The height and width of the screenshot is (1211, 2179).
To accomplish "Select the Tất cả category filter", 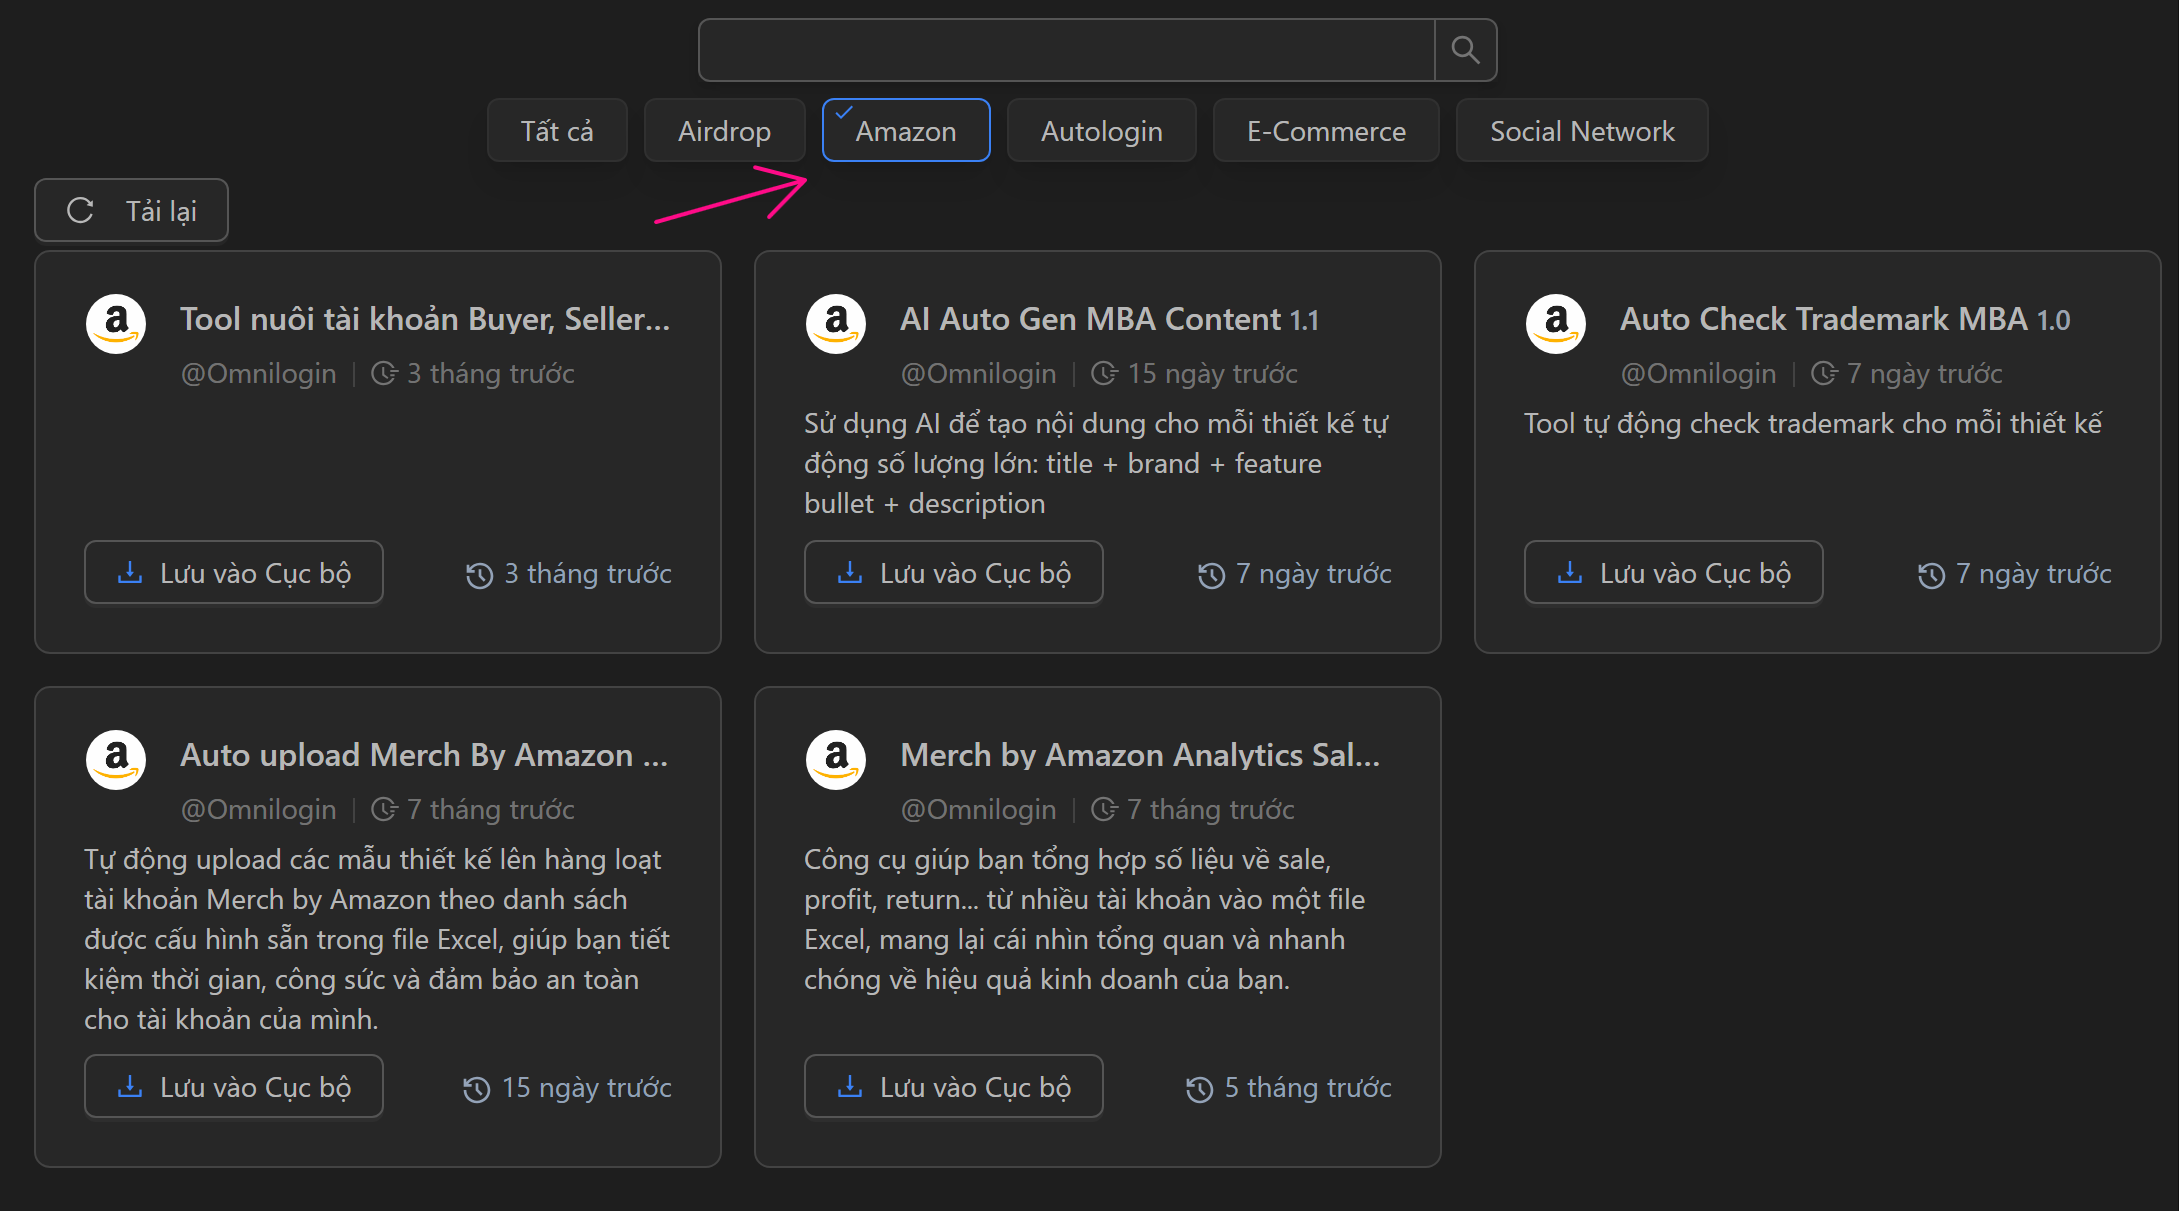I will 557,131.
